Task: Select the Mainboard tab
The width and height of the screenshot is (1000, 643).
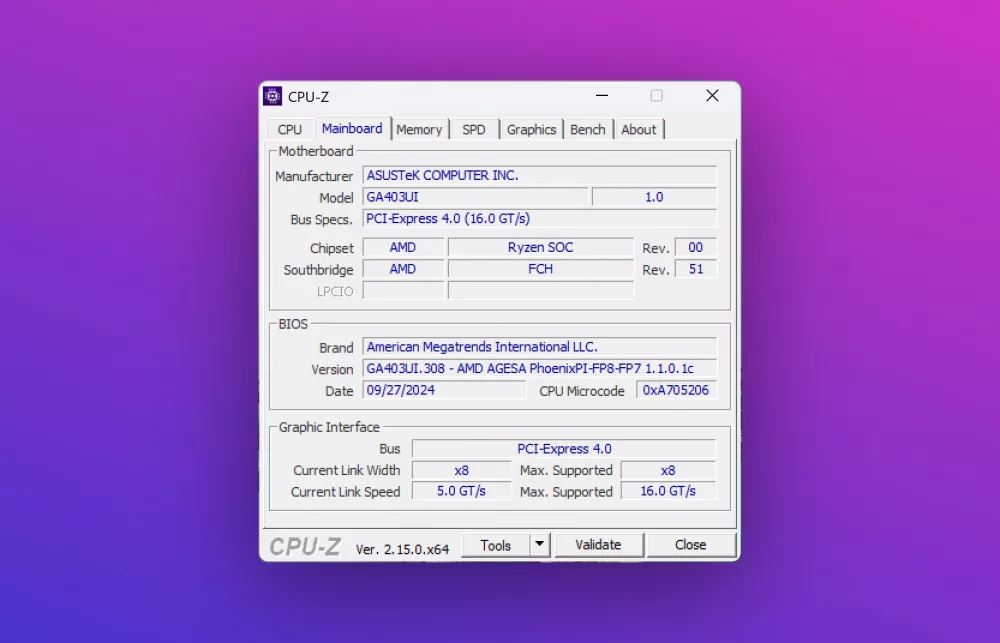Action: pos(352,129)
